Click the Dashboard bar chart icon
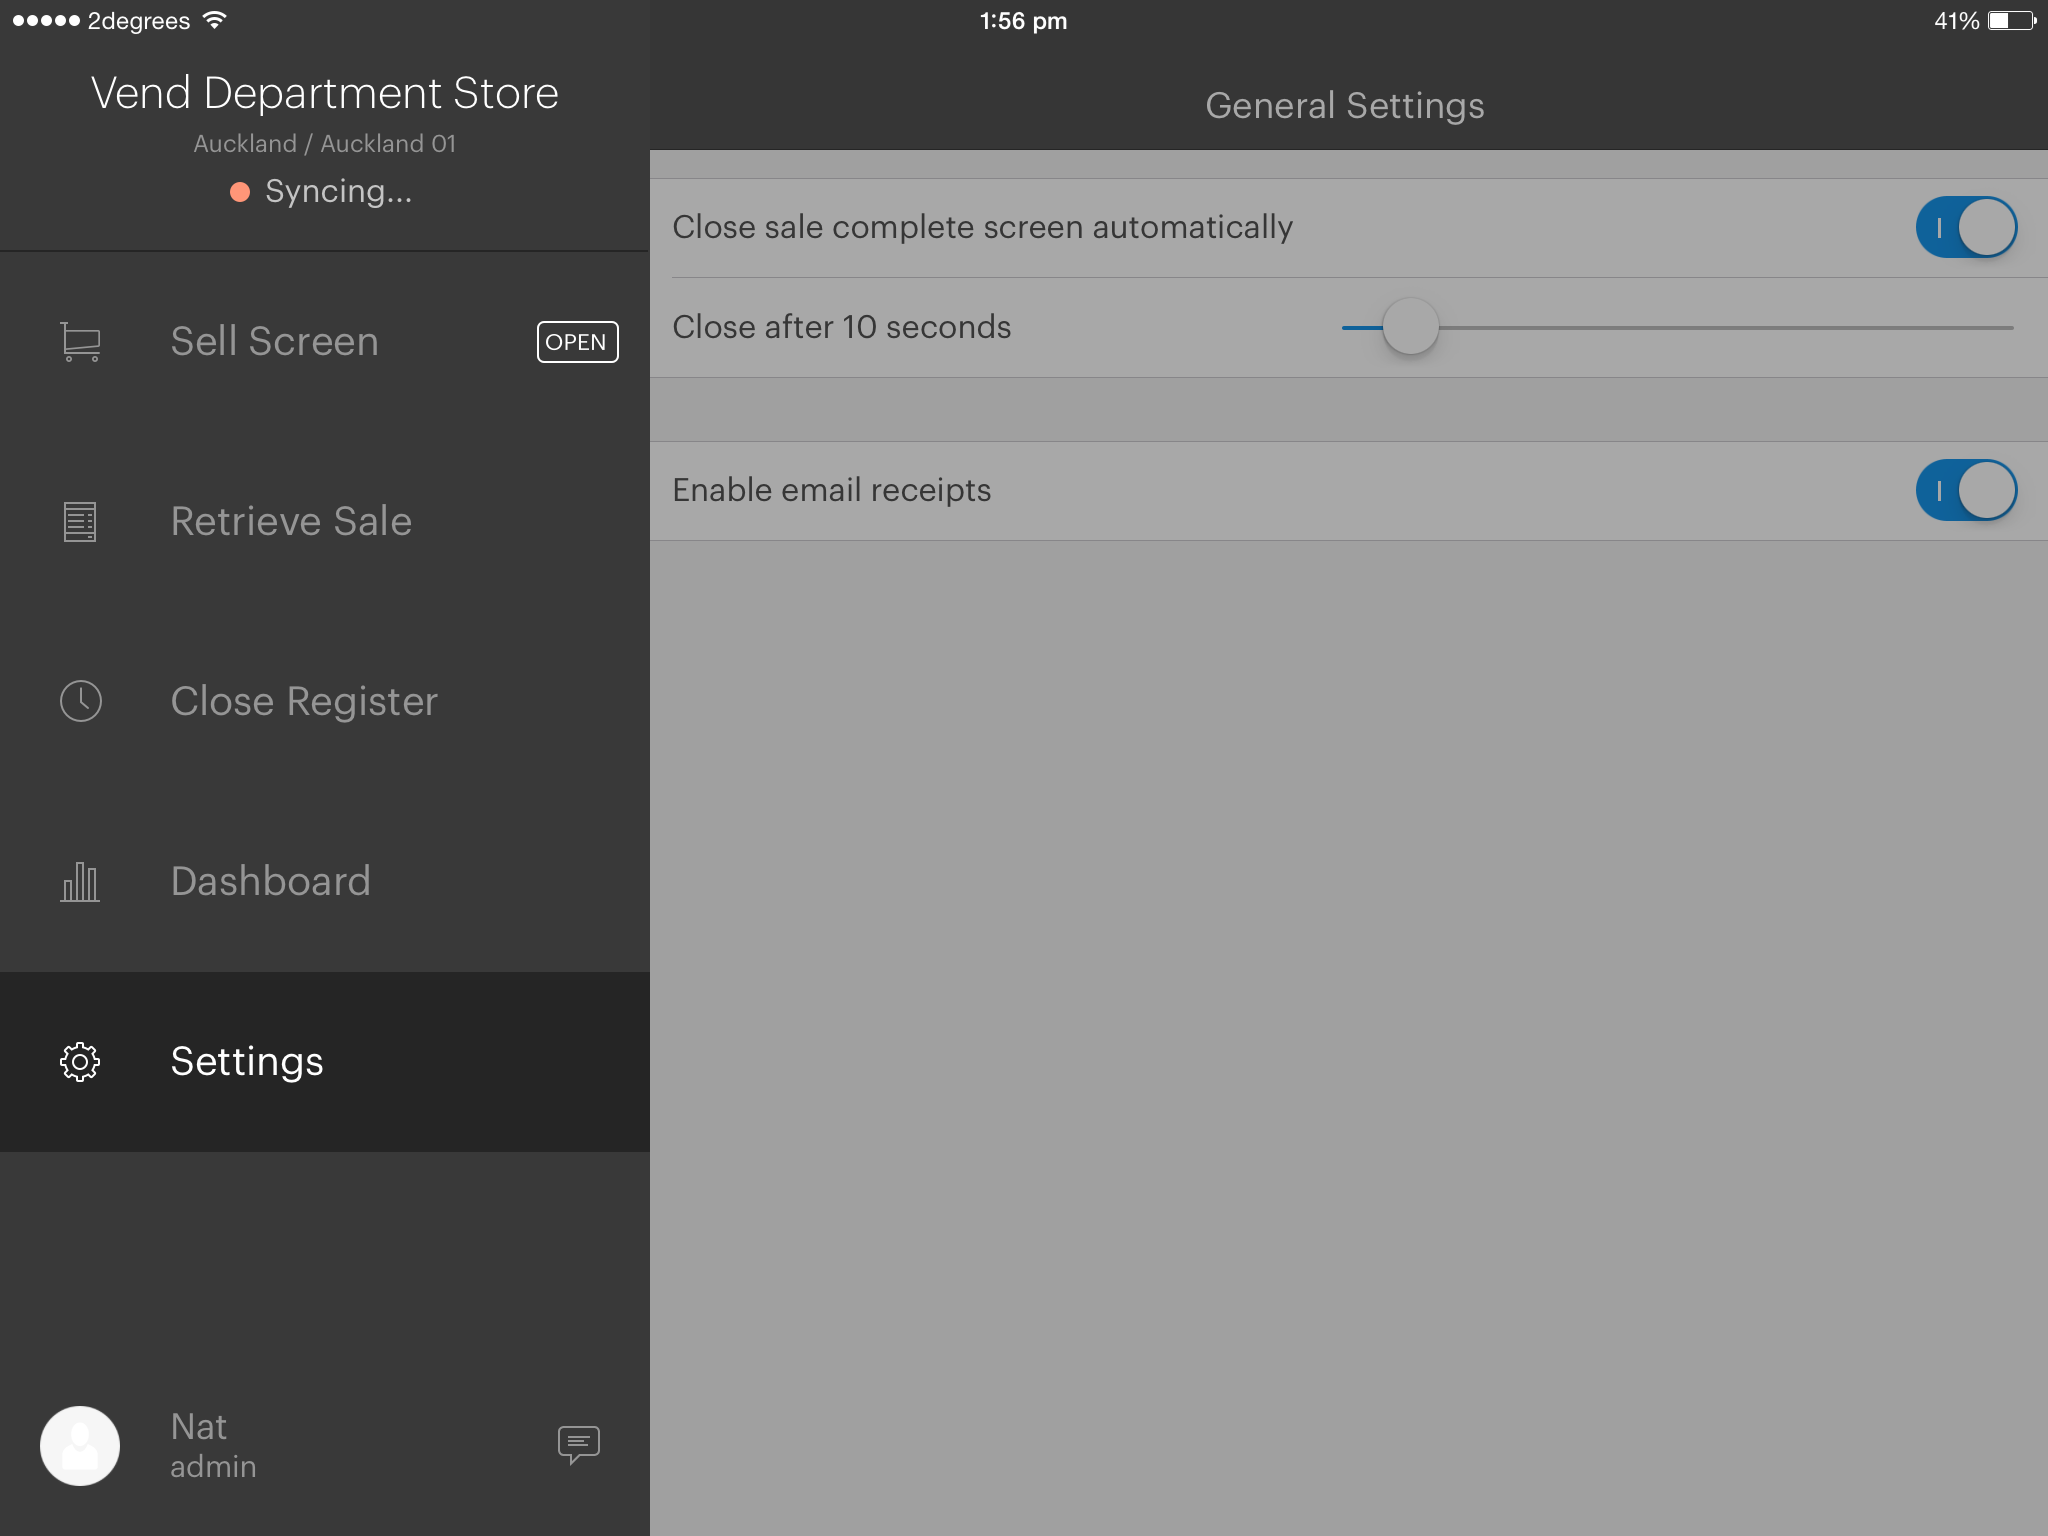The image size is (2048, 1536). pos(80,882)
